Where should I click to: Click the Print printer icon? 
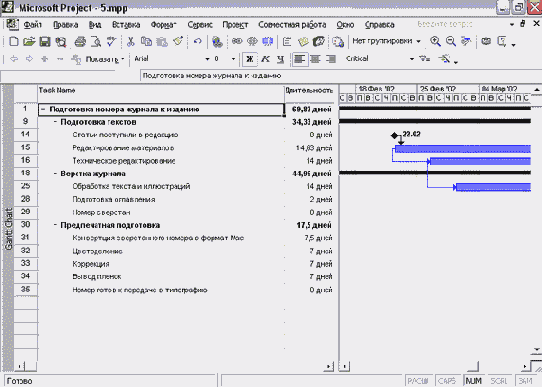coord(80,42)
